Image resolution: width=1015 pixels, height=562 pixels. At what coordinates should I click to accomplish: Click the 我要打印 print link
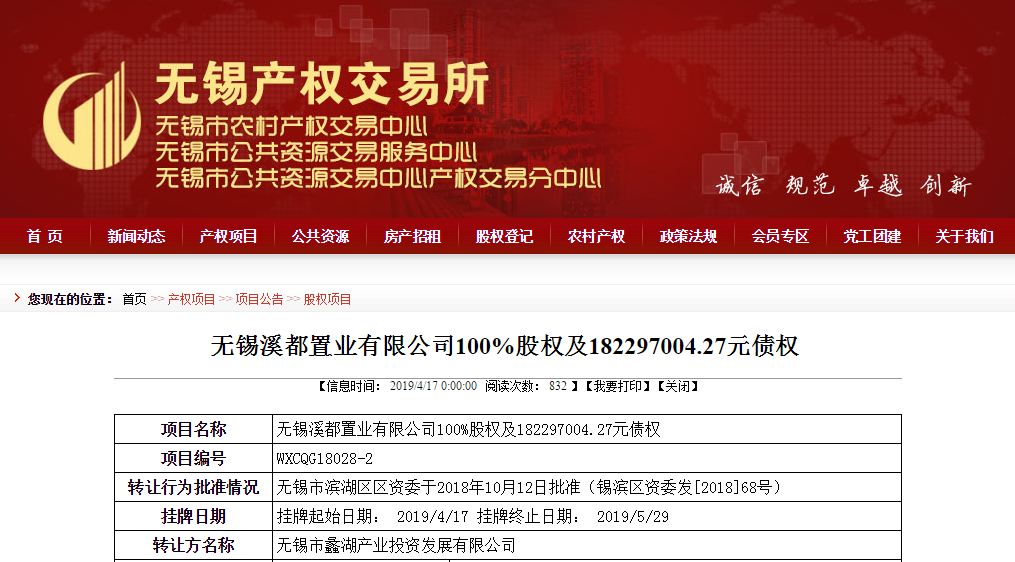[618, 387]
